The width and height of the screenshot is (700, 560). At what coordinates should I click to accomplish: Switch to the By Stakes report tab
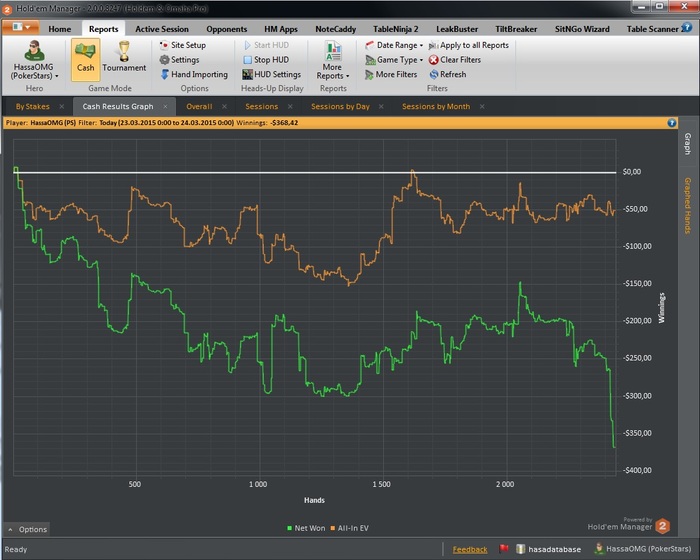(33, 107)
